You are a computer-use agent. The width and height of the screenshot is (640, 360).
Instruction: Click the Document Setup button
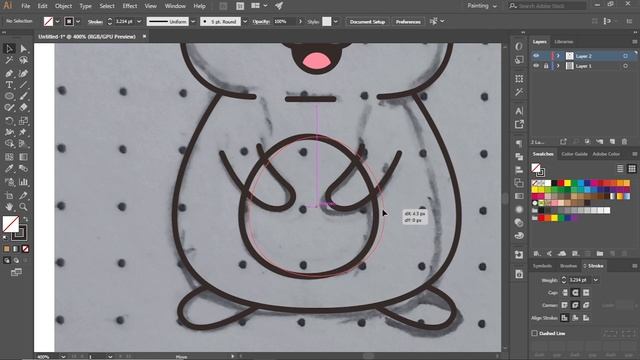[x=367, y=22]
